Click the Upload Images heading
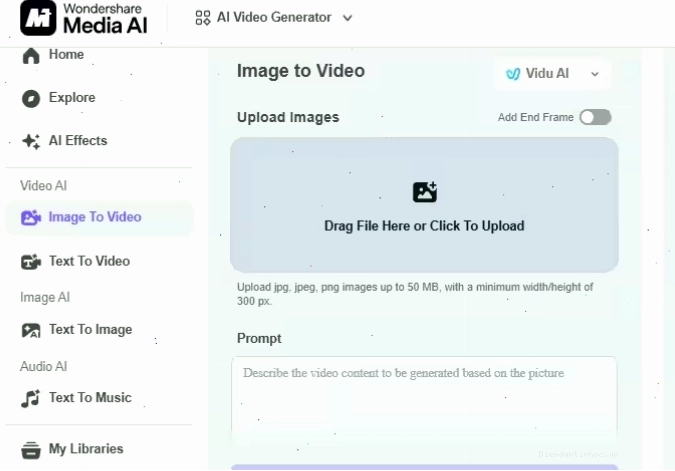675x471 pixels. point(288,117)
